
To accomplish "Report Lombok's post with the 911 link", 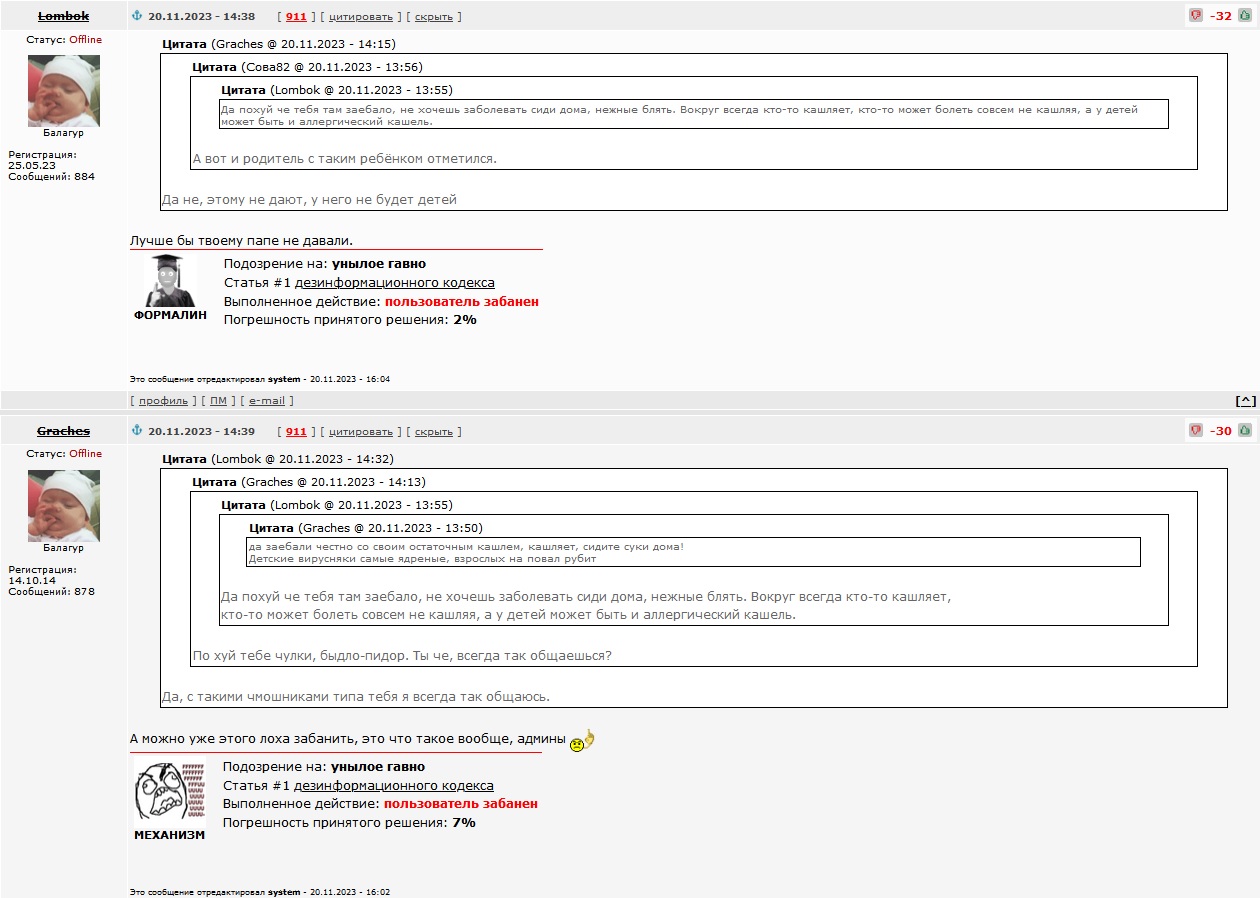I will [x=296, y=17].
